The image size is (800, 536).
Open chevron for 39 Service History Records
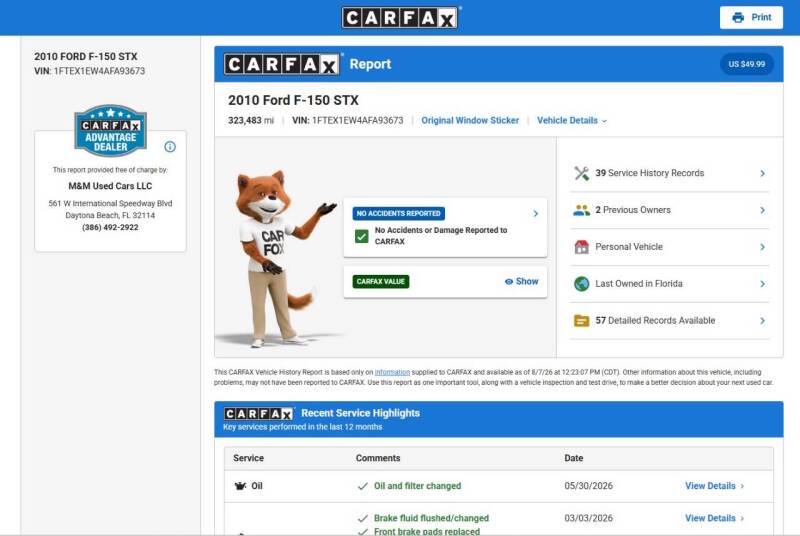click(762, 173)
